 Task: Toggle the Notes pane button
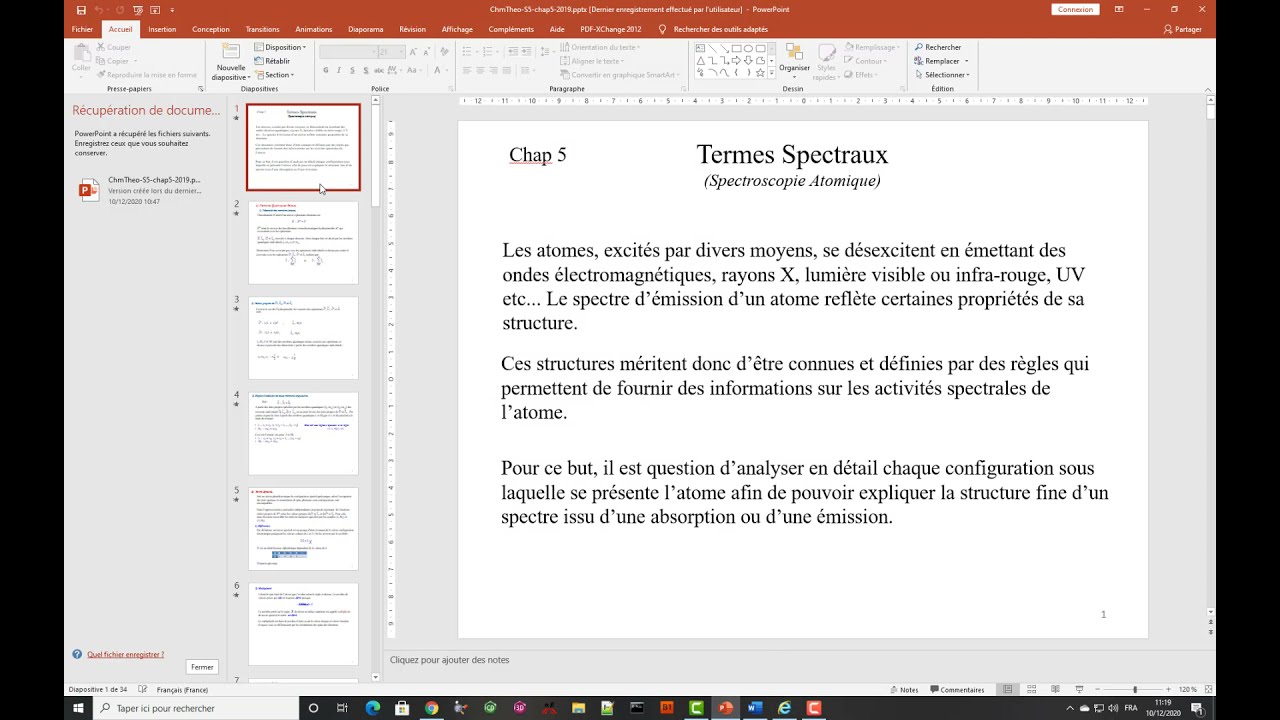(903, 689)
